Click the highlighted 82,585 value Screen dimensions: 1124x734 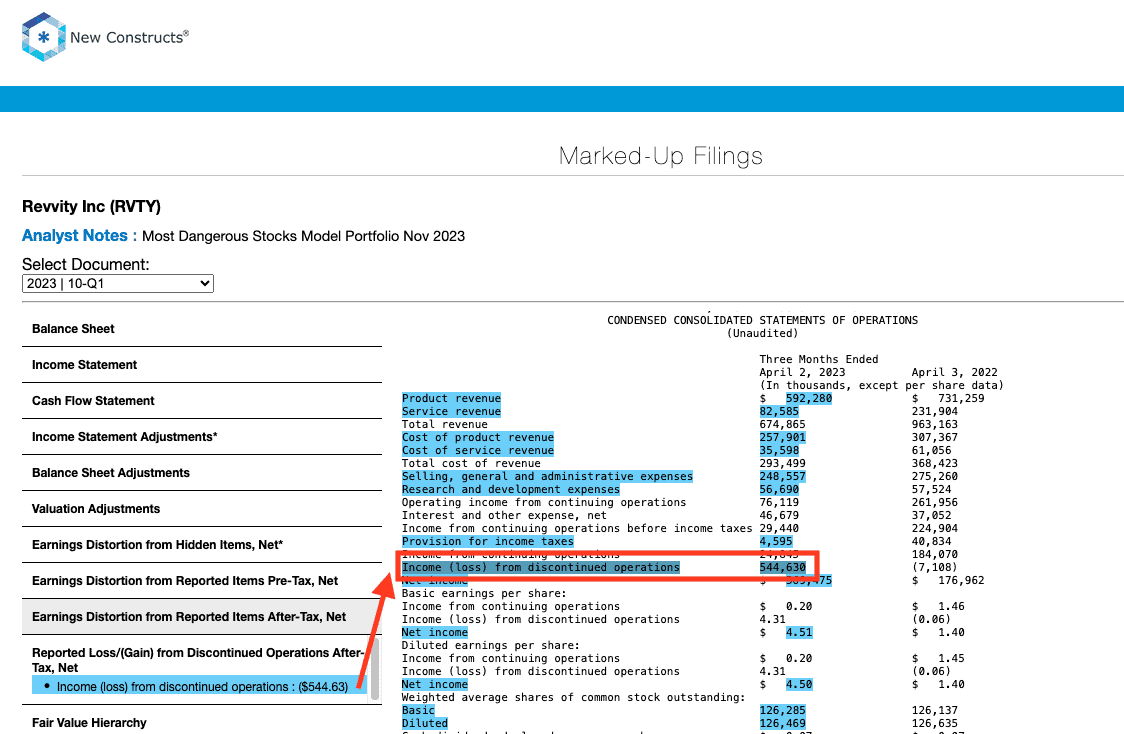coord(779,411)
